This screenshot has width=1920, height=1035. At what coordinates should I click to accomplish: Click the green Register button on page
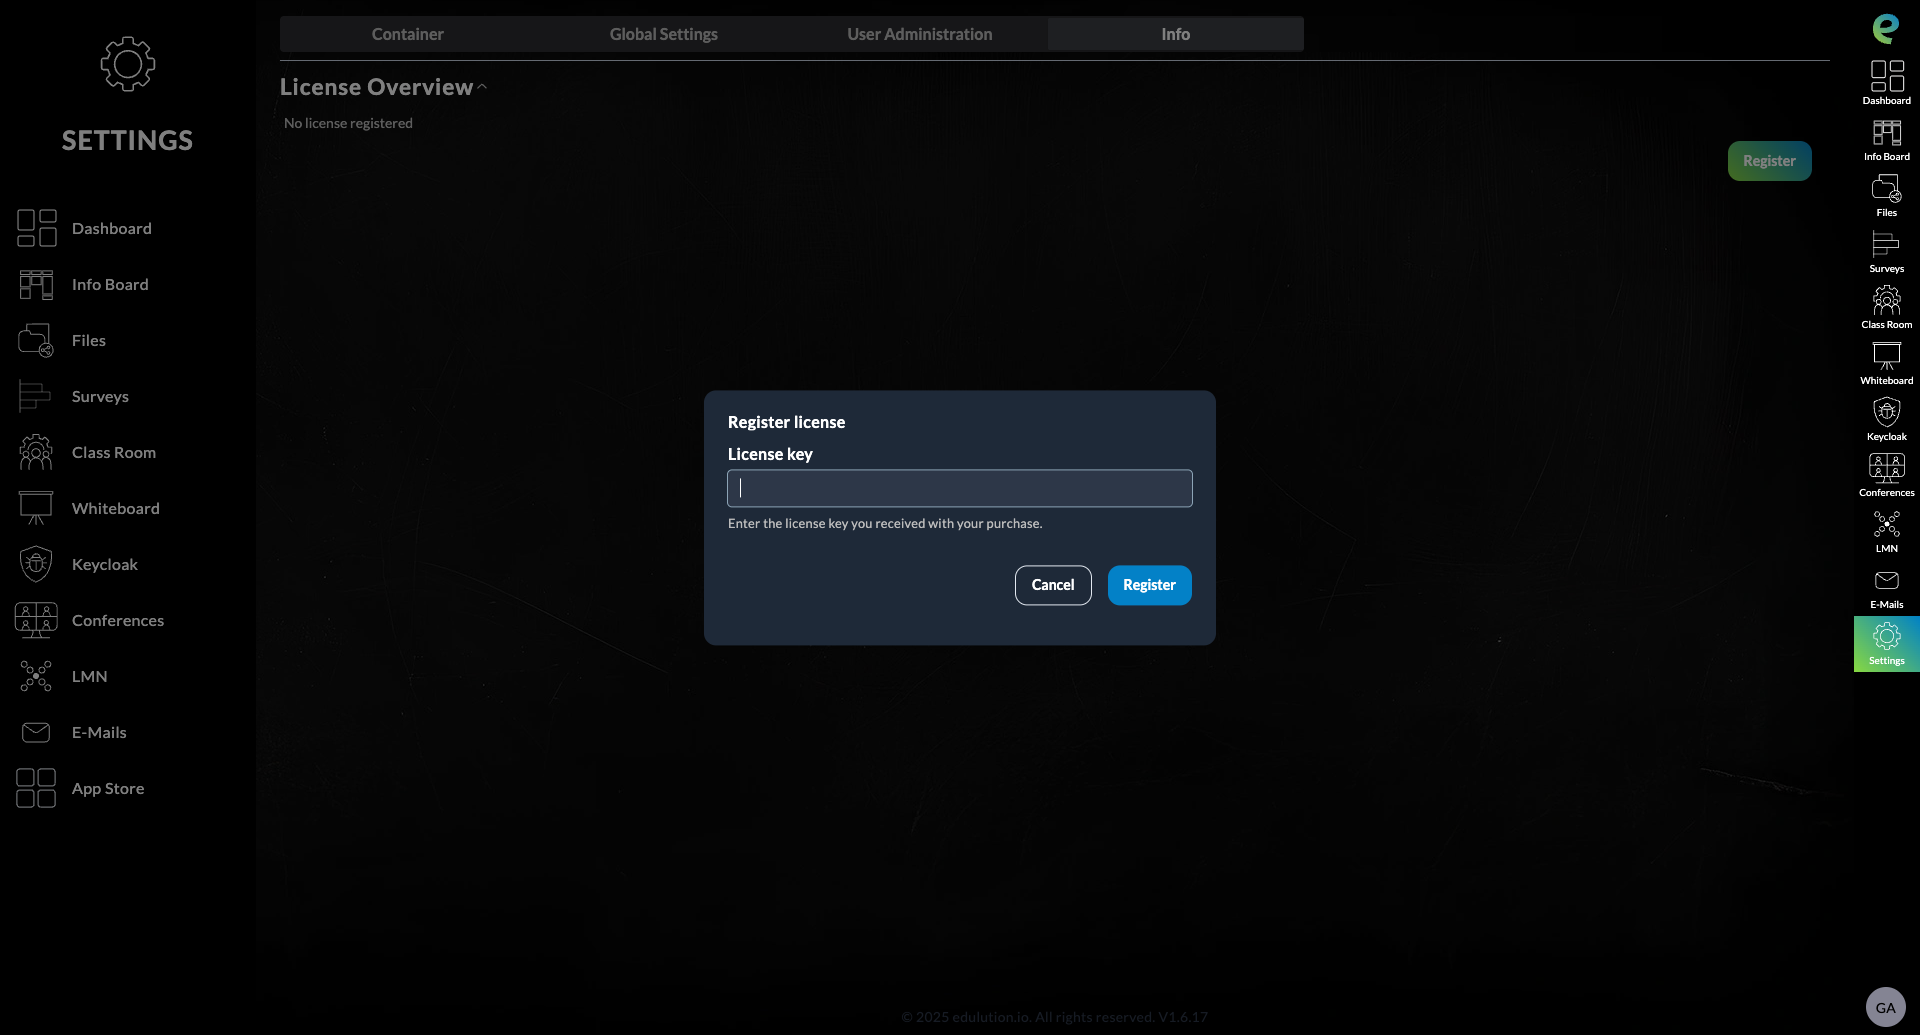click(1769, 161)
